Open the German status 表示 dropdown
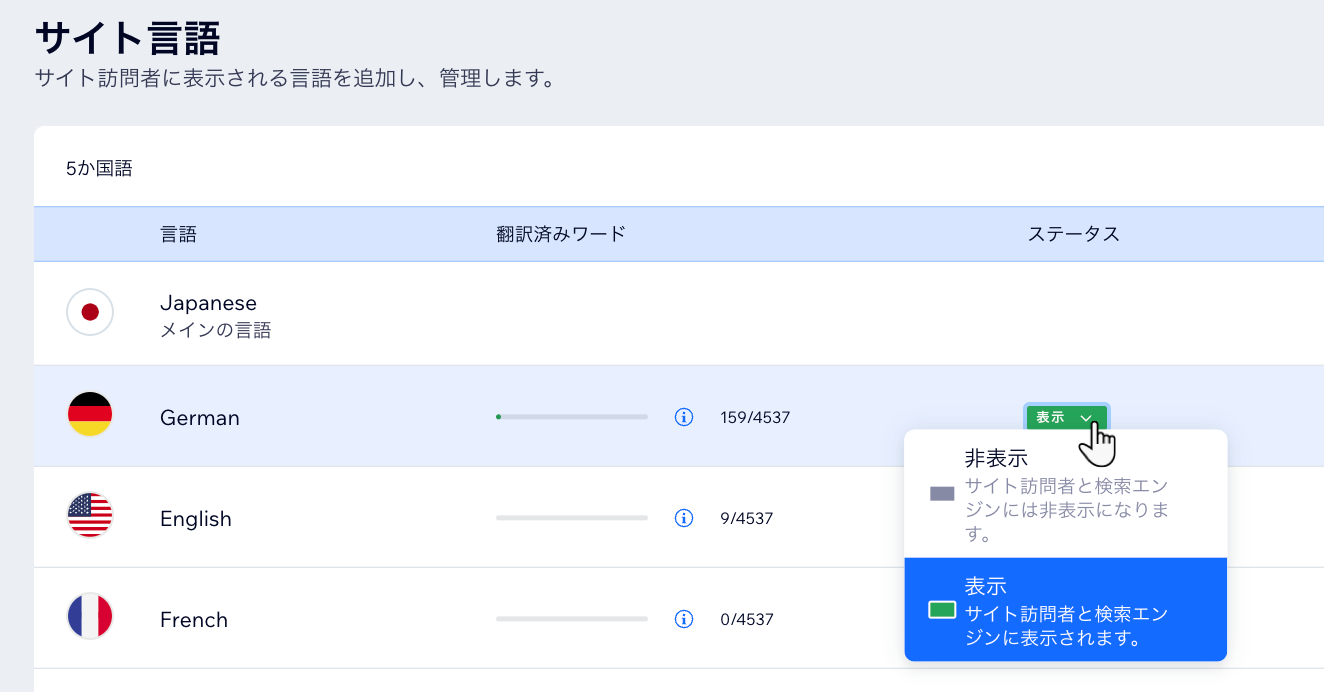Screen dimensions: 1324x692 click(x=1066, y=417)
